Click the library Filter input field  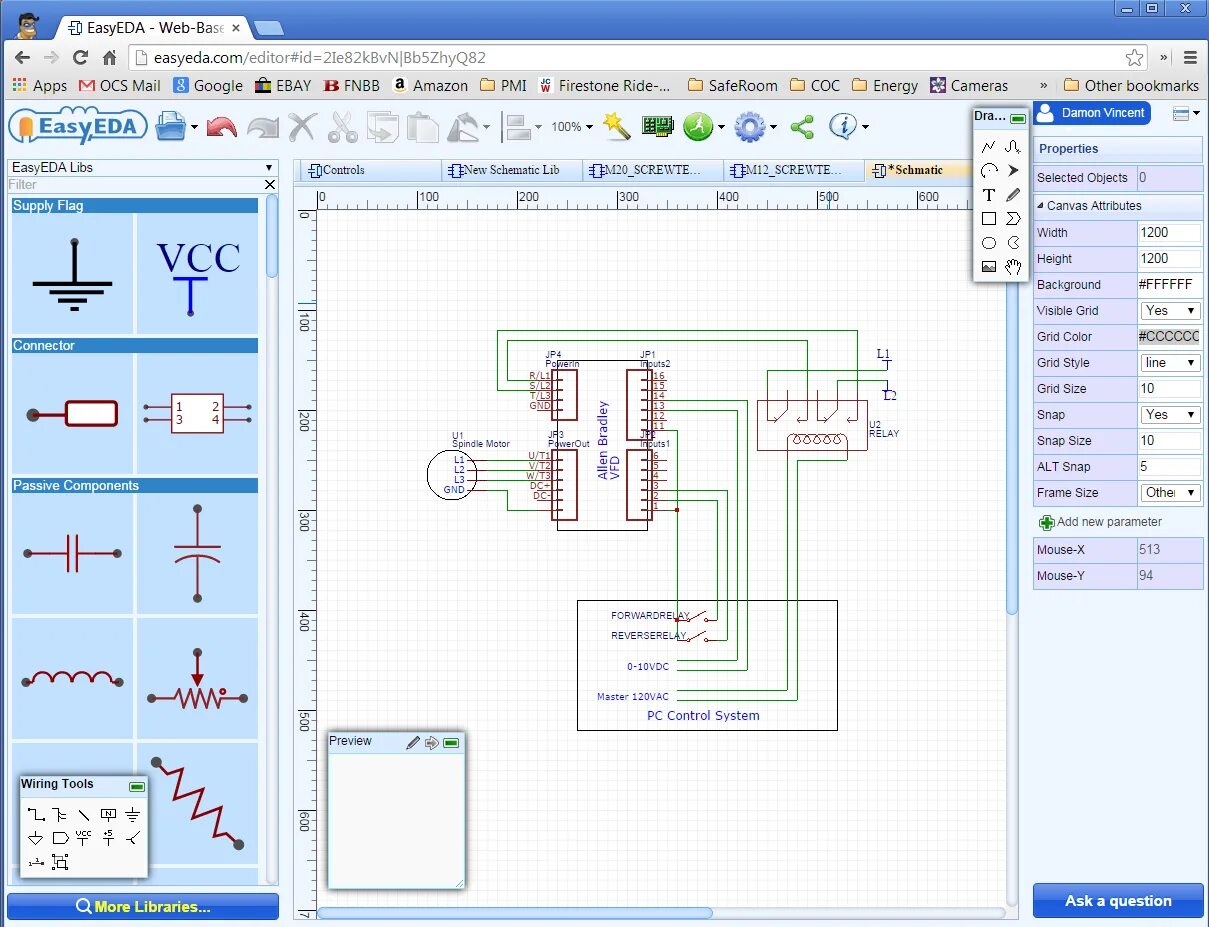pos(135,185)
